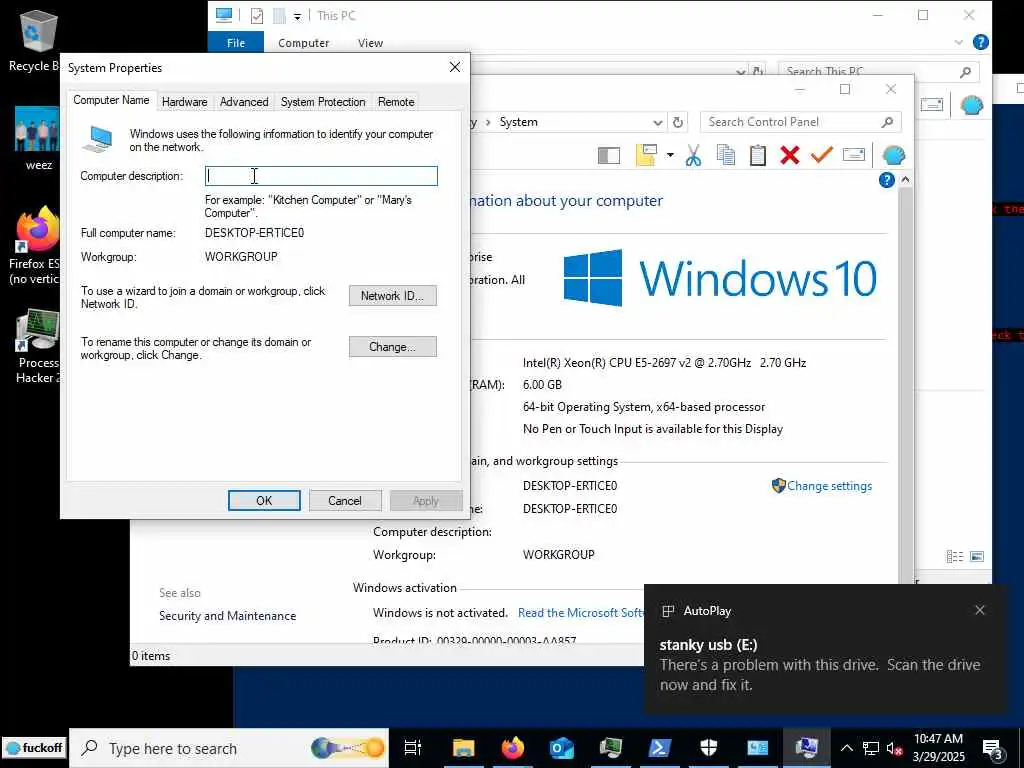
Task: Select the weez desktop icon
Action: point(37,140)
